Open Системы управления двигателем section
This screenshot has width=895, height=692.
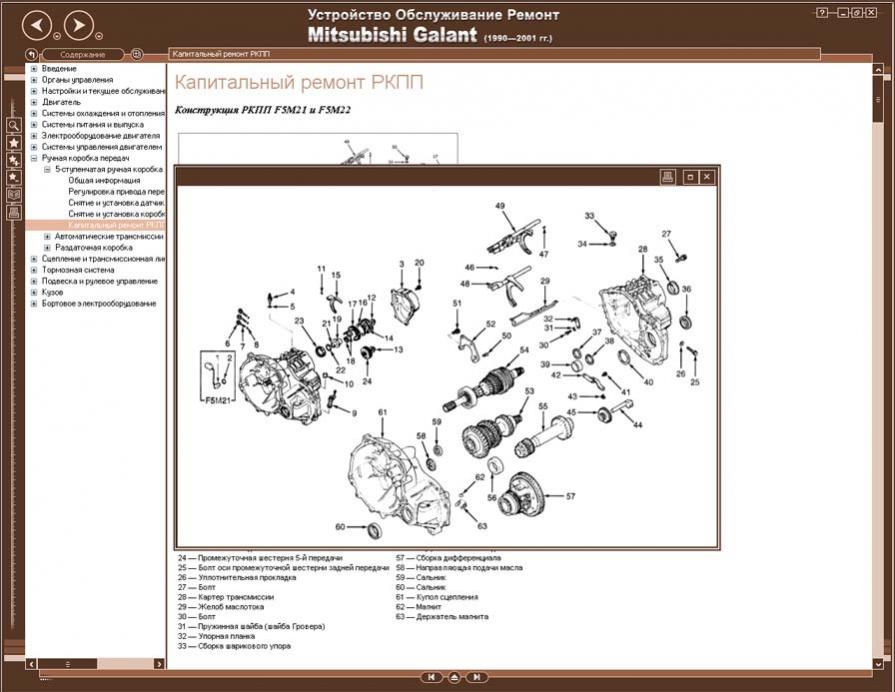click(x=102, y=147)
